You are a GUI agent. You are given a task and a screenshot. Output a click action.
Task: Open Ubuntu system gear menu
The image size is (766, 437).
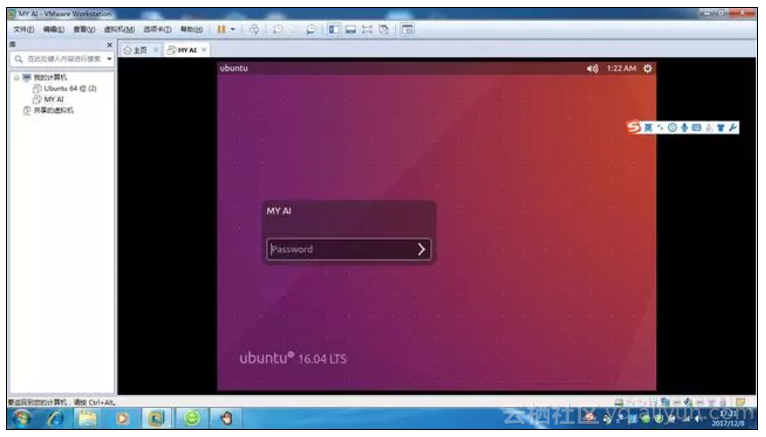pyautogui.click(x=647, y=68)
